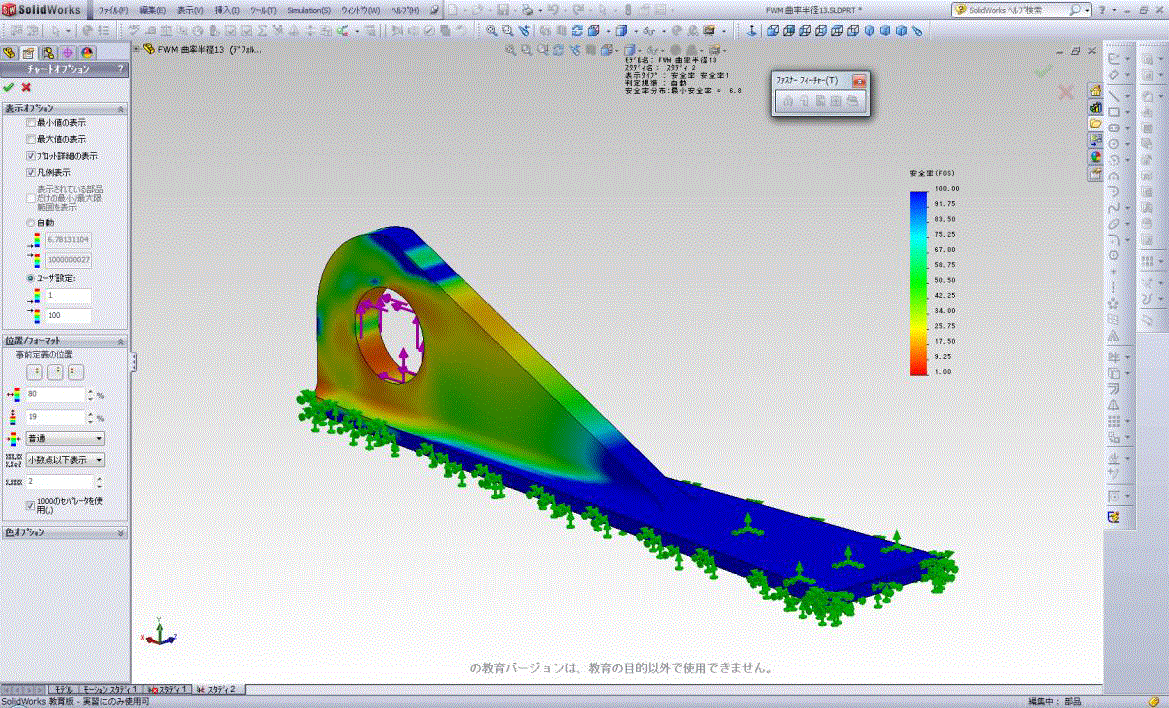Open the help search dropdown arrow
1169x708 pixels.
1088,10
